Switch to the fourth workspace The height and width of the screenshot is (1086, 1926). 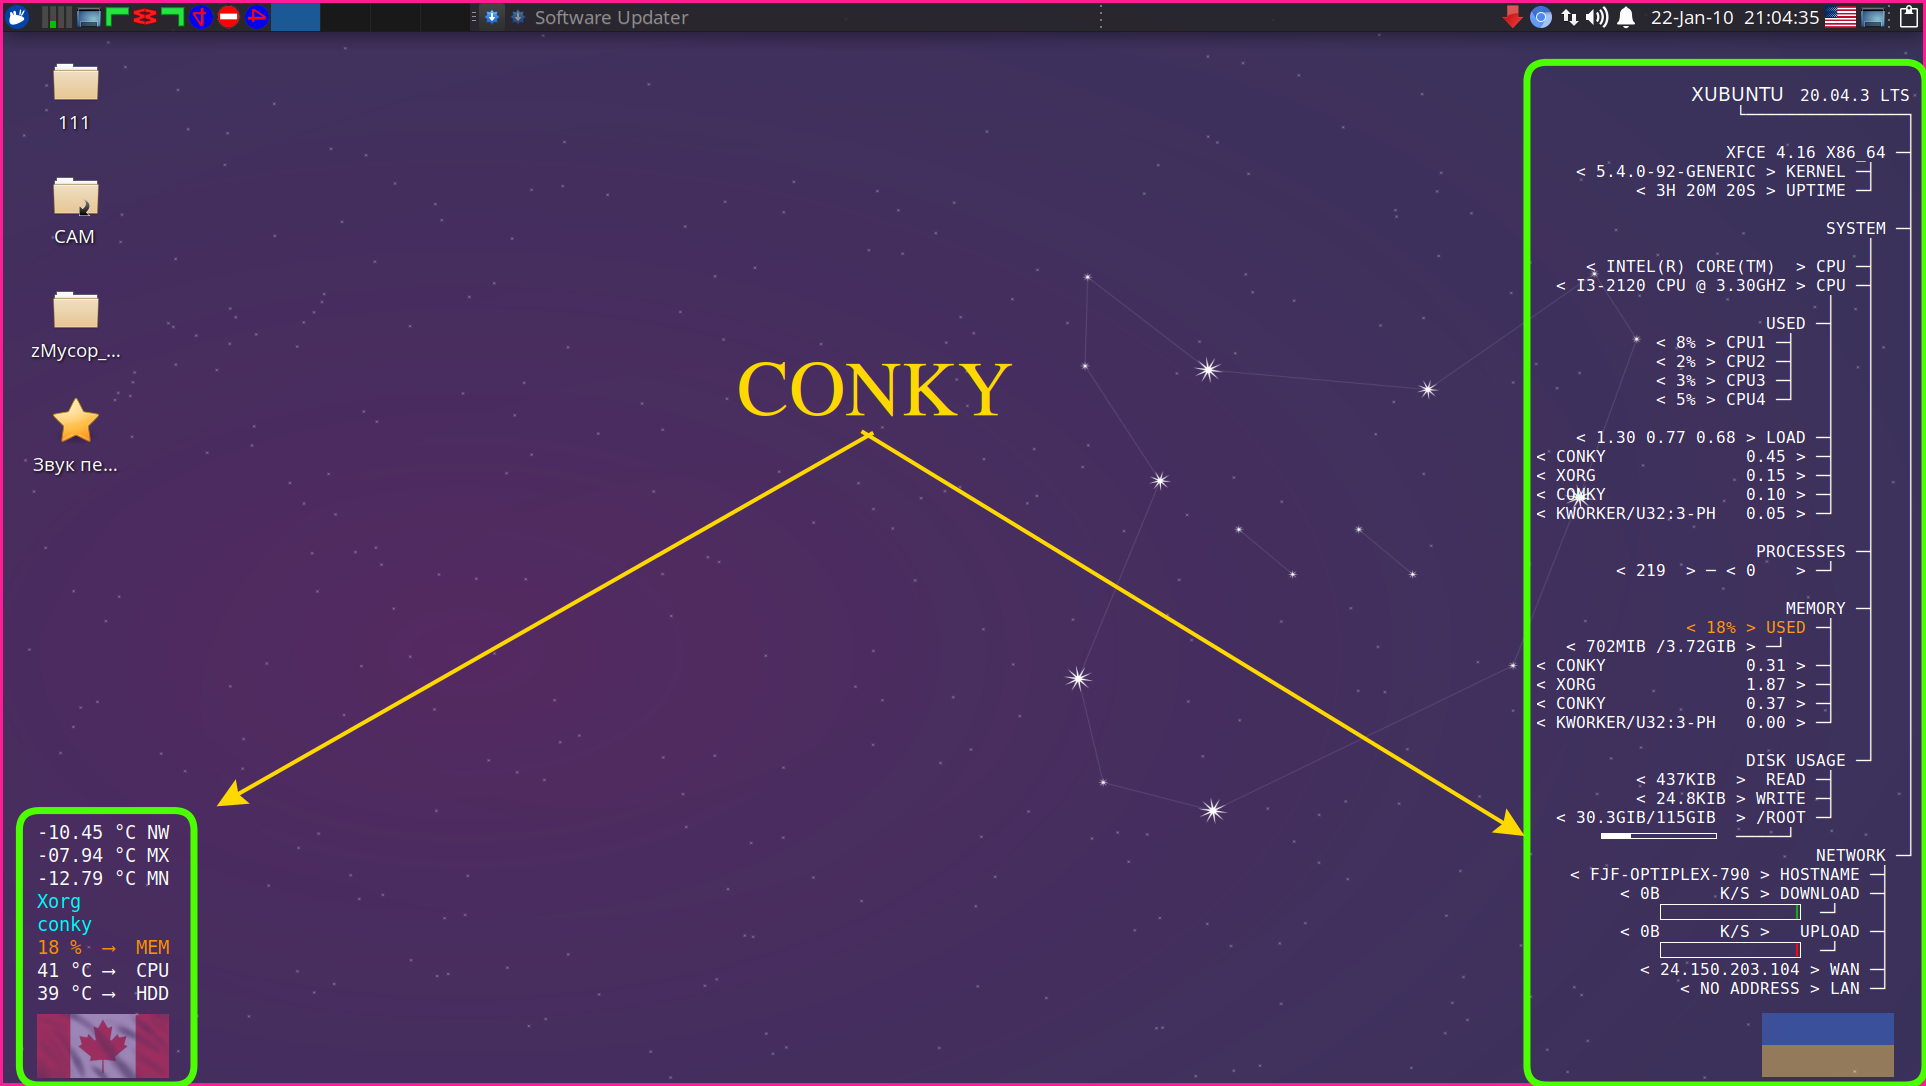pyautogui.click(x=444, y=17)
